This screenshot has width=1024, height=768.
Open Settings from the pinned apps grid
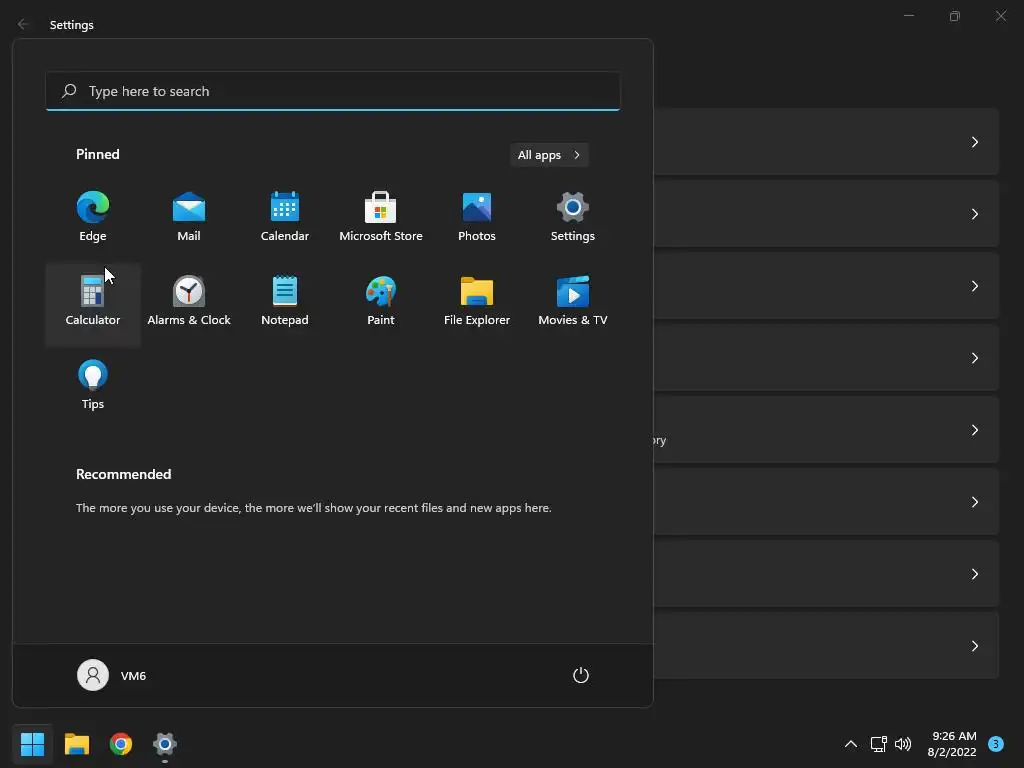coord(573,217)
